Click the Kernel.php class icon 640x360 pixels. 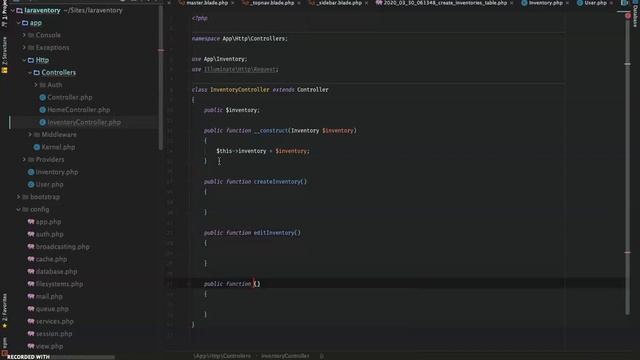(37, 147)
